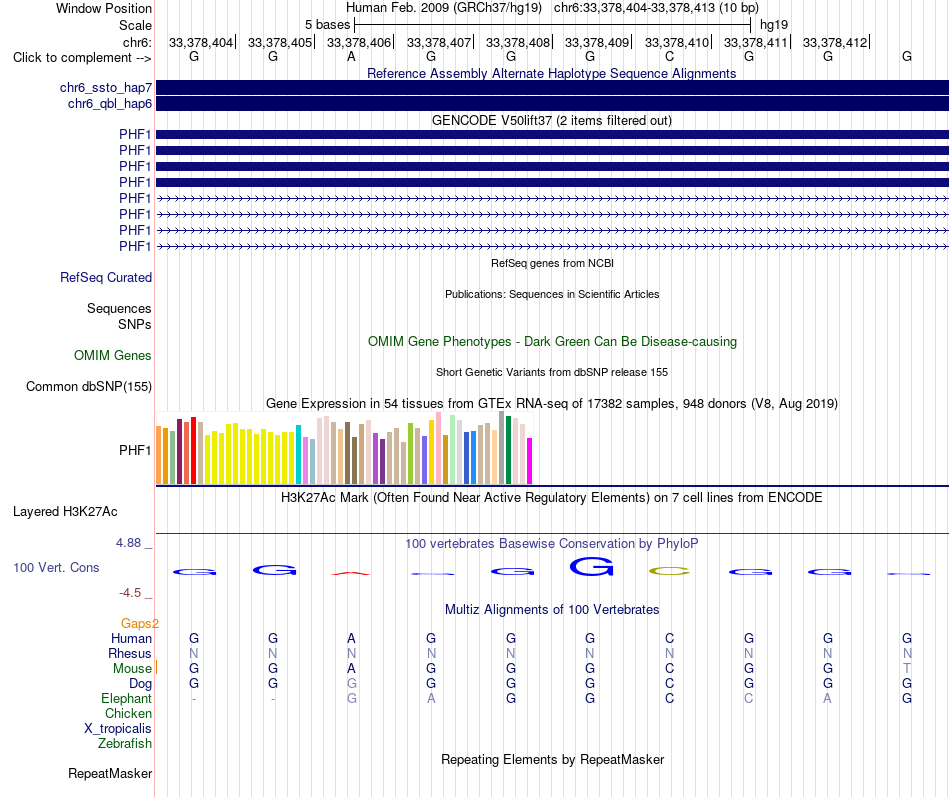Click the C base in the Human alignment row
This screenshot has height=797, width=950.
(669, 639)
